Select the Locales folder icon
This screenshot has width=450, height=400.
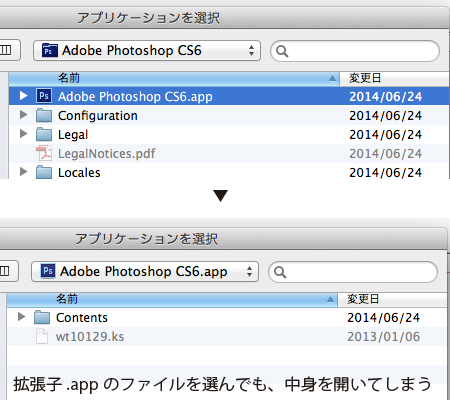pos(44,172)
